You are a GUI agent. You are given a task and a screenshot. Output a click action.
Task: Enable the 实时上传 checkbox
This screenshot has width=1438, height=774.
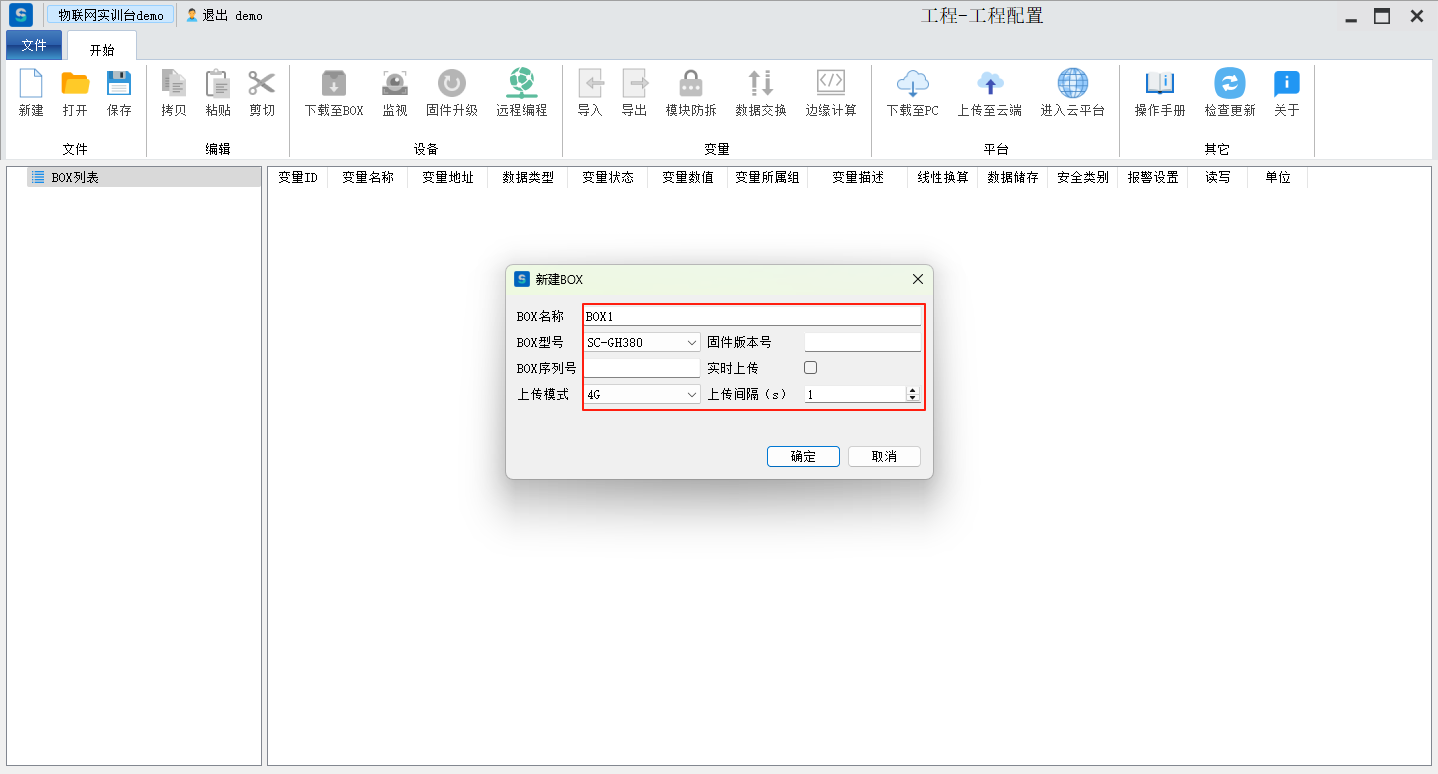(x=811, y=368)
